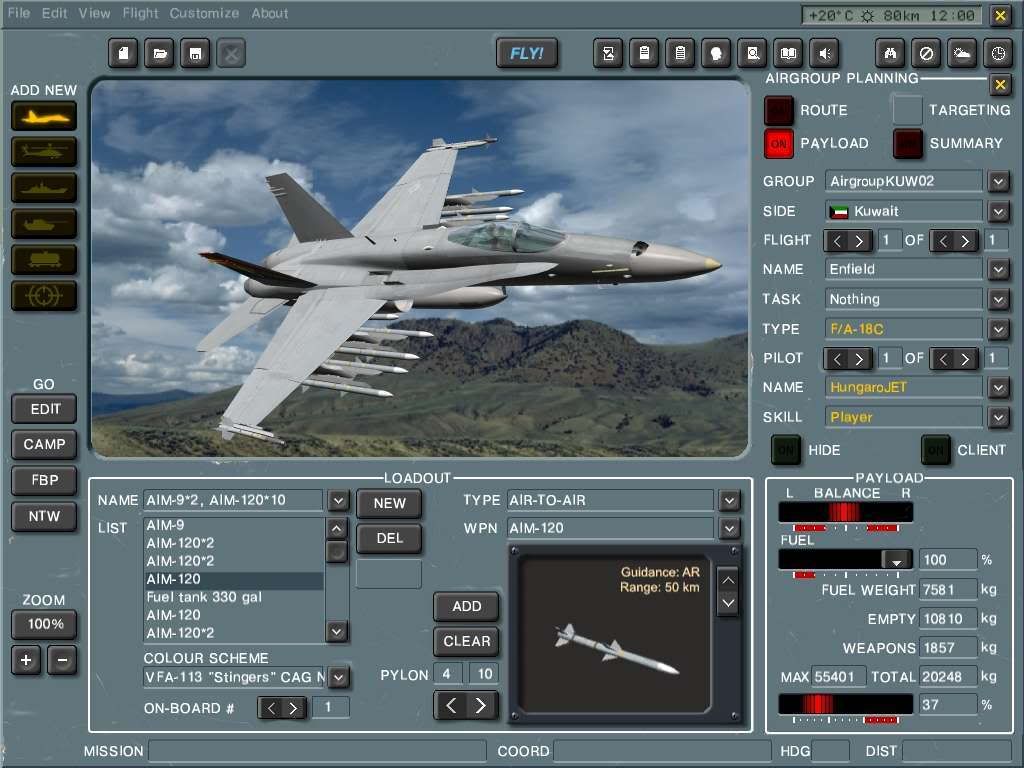Clear the current weapon loadout

466,641
